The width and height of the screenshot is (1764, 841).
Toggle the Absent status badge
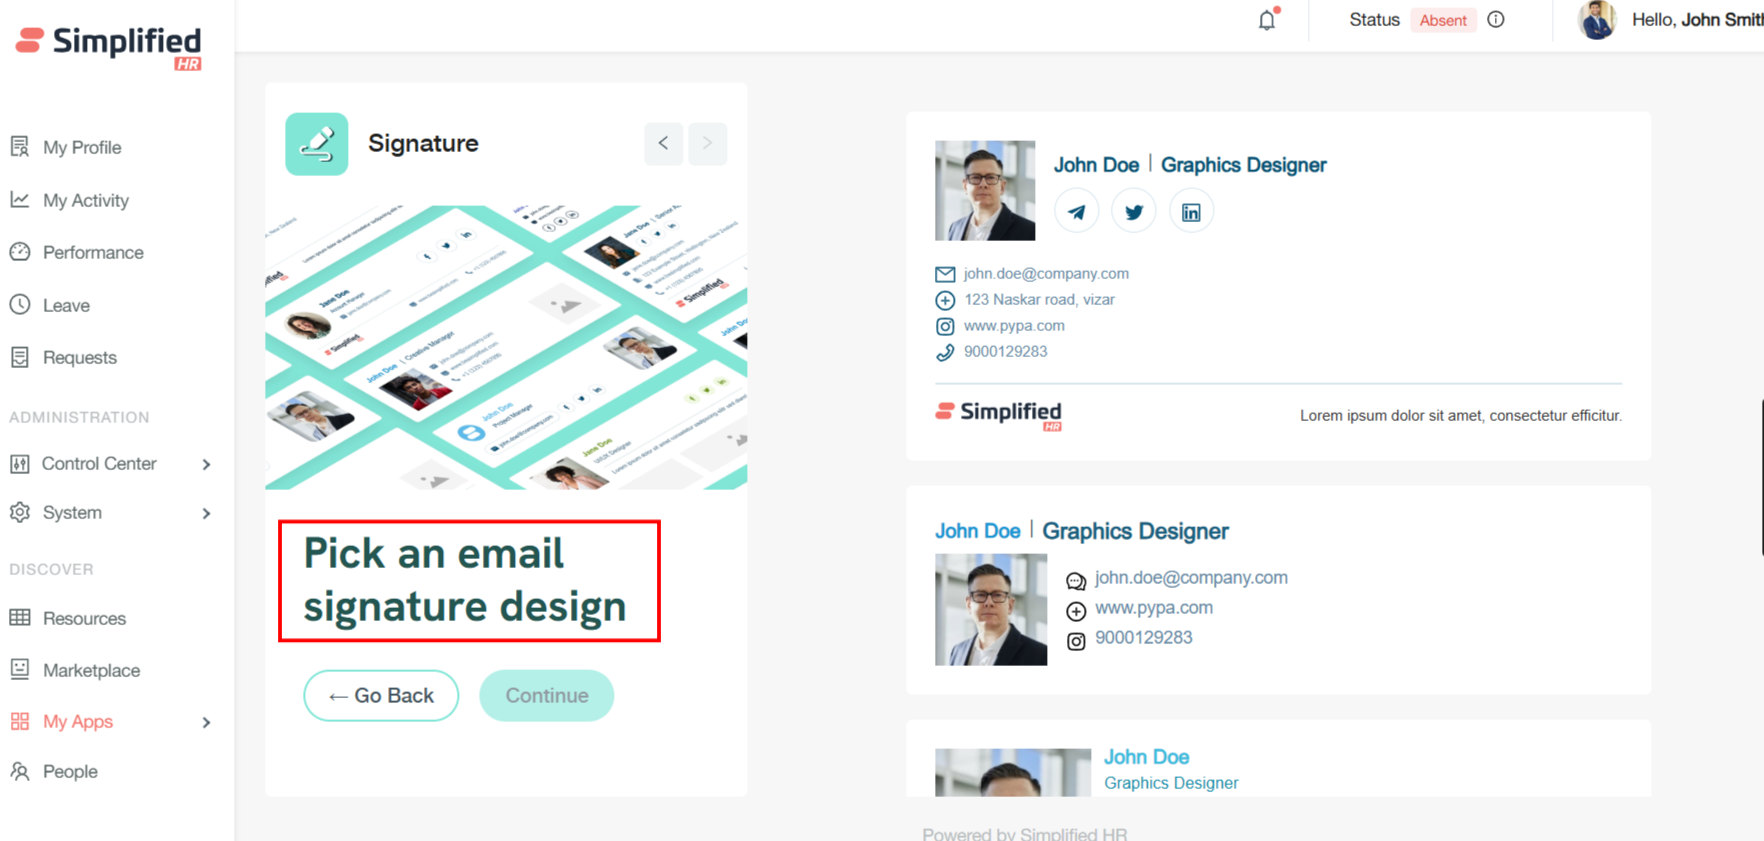(x=1442, y=20)
